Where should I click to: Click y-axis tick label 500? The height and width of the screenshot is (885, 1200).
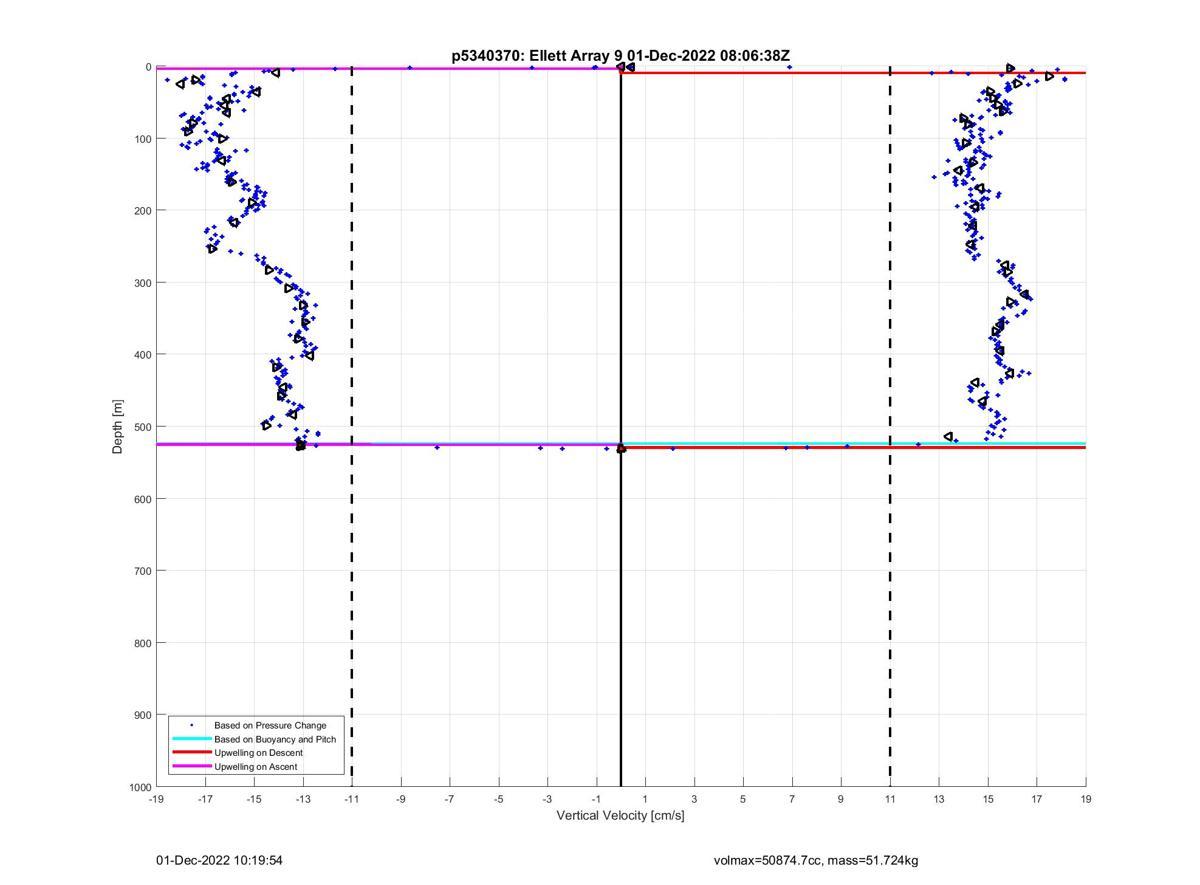pyautogui.click(x=142, y=427)
